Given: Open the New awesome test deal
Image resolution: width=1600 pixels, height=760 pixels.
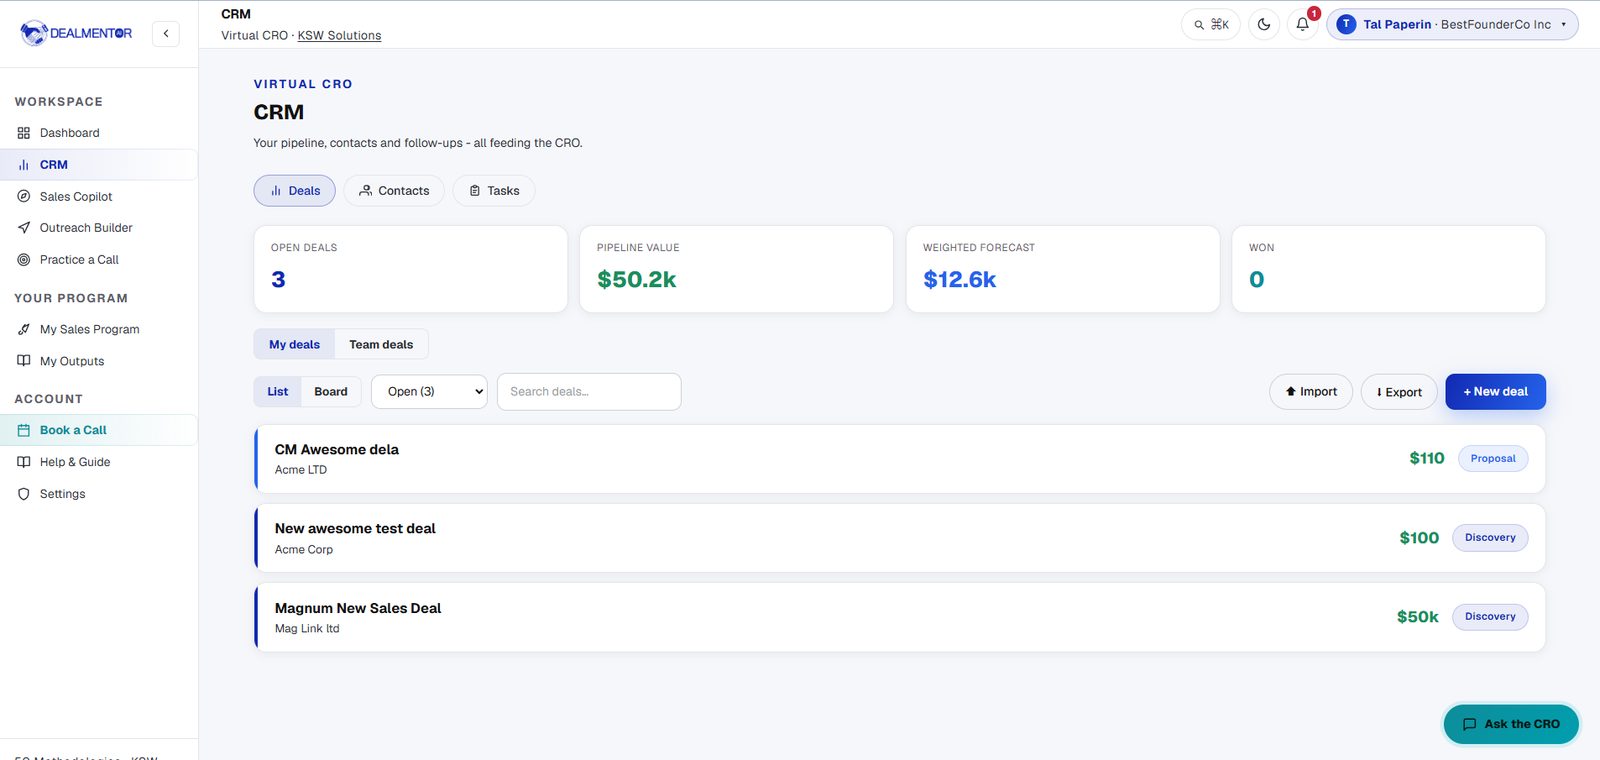Looking at the screenshot, I should 900,538.
